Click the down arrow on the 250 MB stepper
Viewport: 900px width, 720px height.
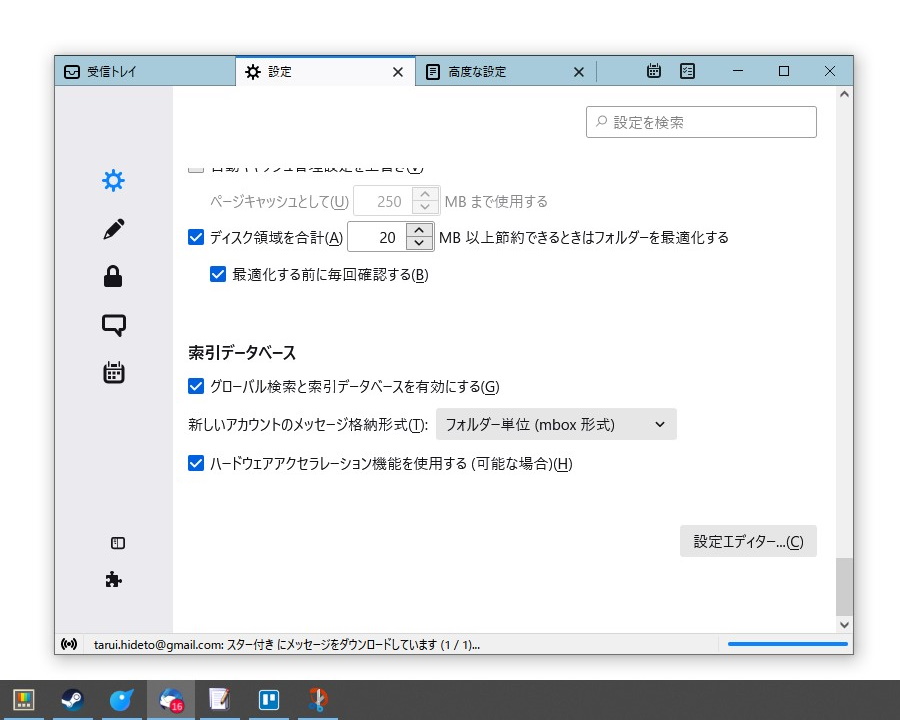pyautogui.click(x=424, y=206)
